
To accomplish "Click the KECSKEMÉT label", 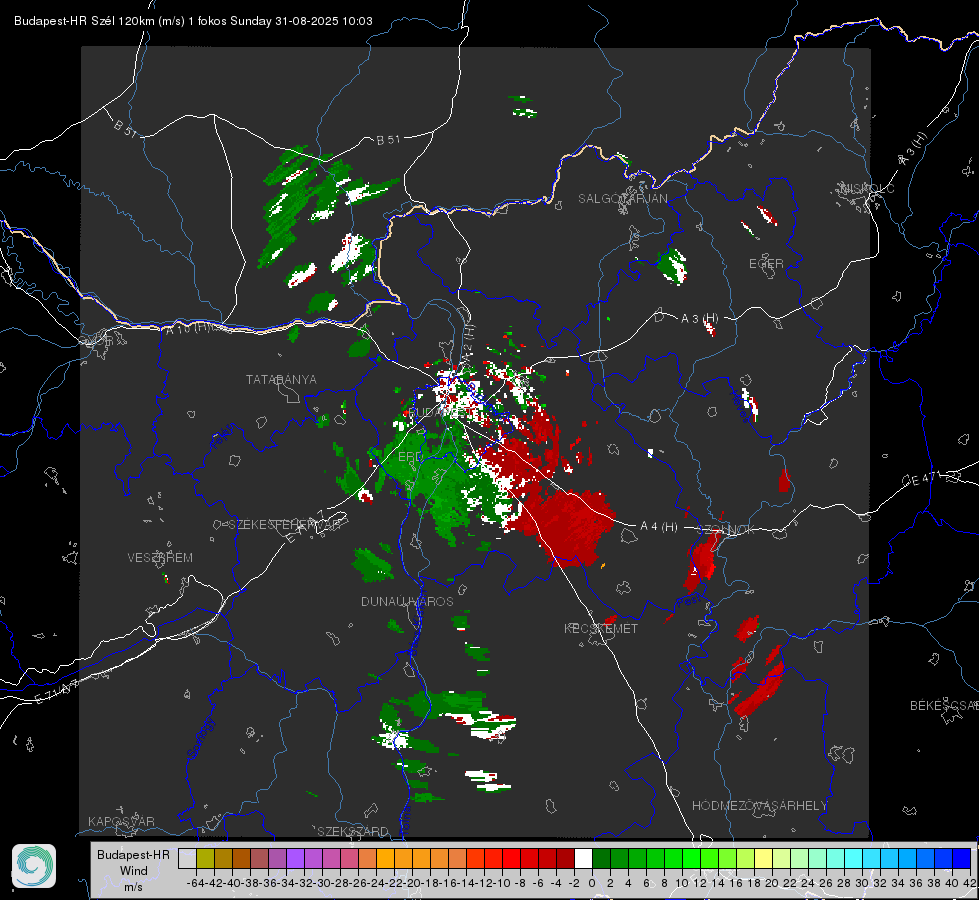I will pyautogui.click(x=601, y=628).
